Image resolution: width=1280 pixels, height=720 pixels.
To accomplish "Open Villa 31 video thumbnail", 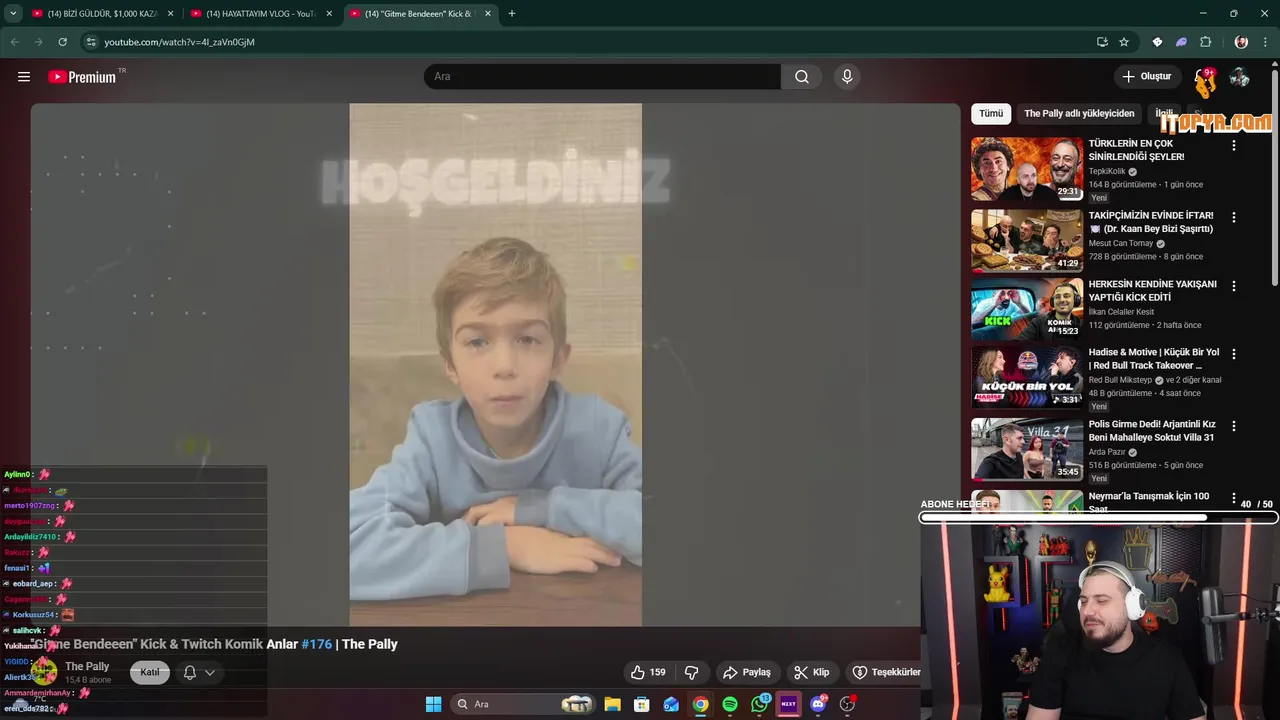I will [1027, 449].
